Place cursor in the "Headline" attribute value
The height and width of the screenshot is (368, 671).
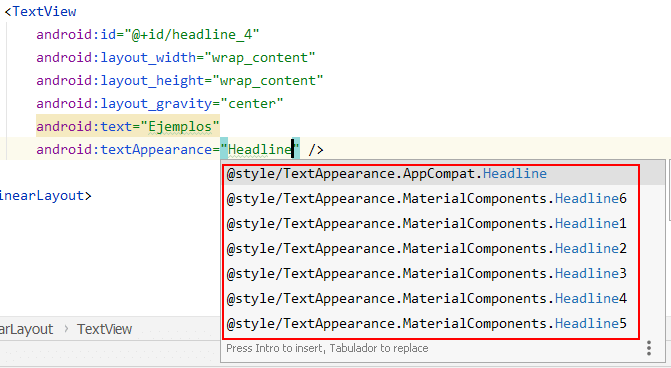coord(259,149)
